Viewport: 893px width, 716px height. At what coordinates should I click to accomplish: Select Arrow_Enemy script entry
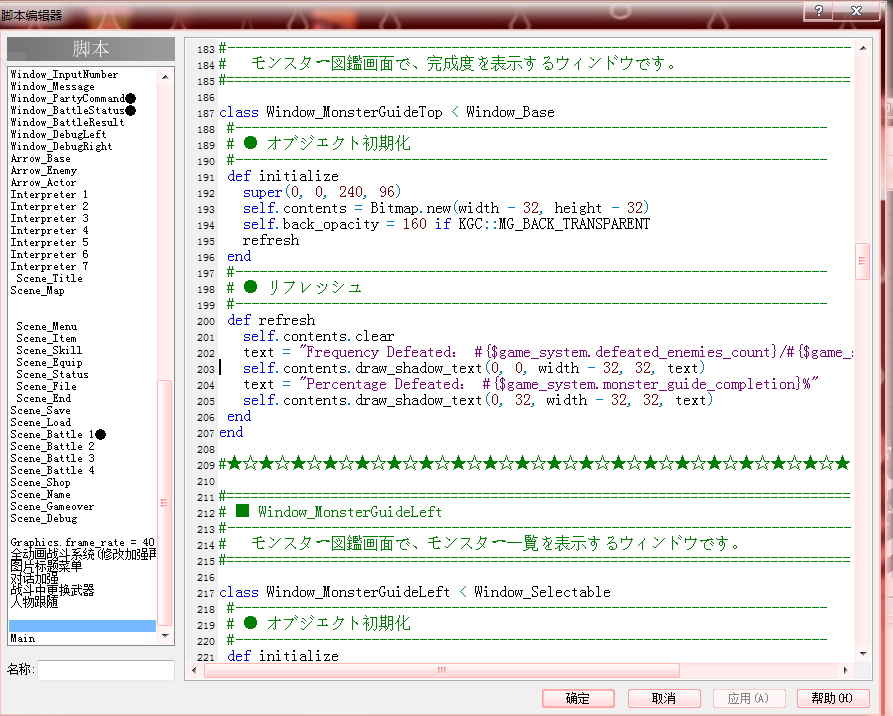coord(43,170)
